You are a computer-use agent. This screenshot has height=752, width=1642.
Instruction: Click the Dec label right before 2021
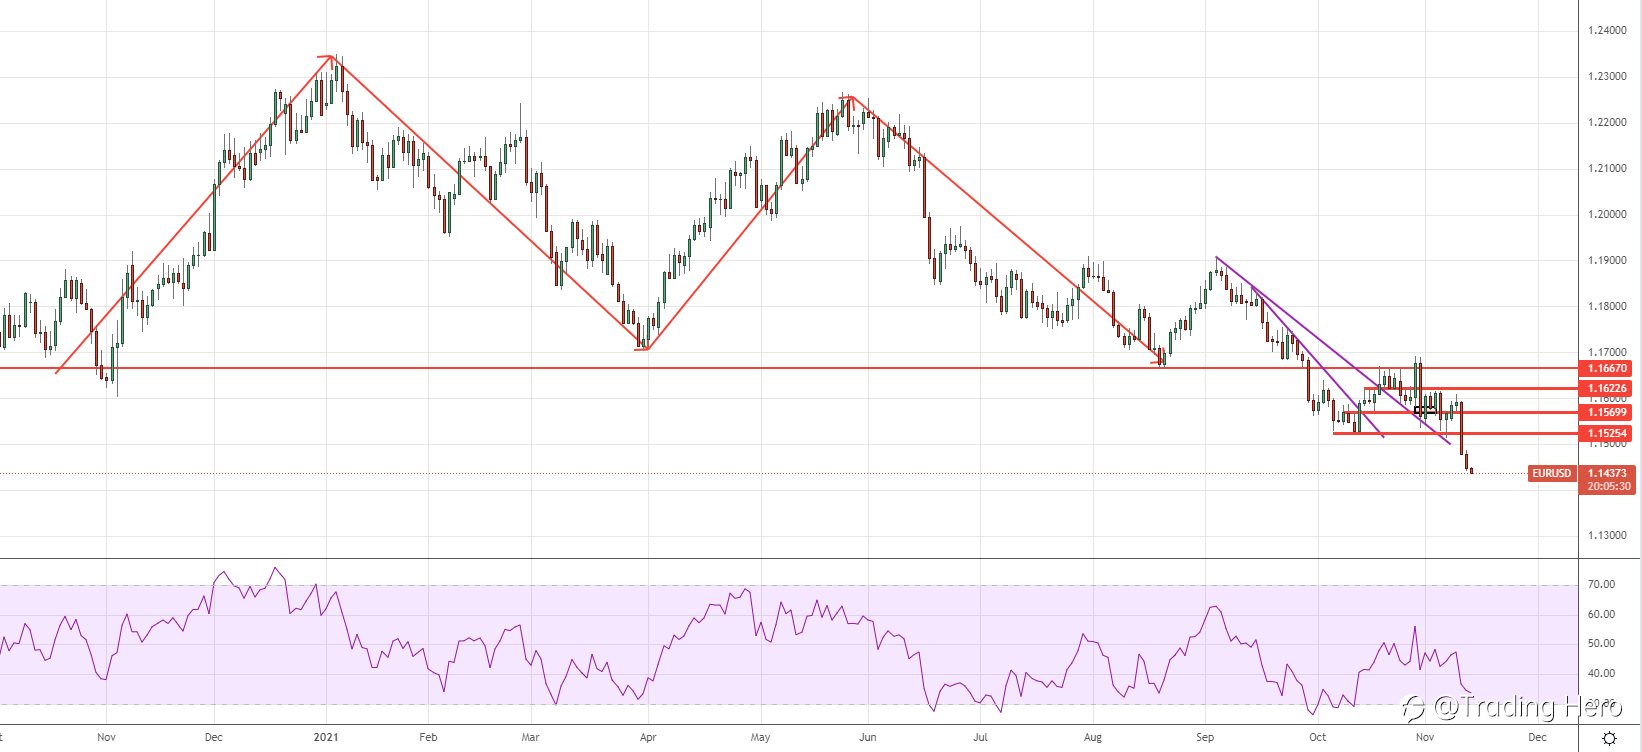click(x=214, y=737)
